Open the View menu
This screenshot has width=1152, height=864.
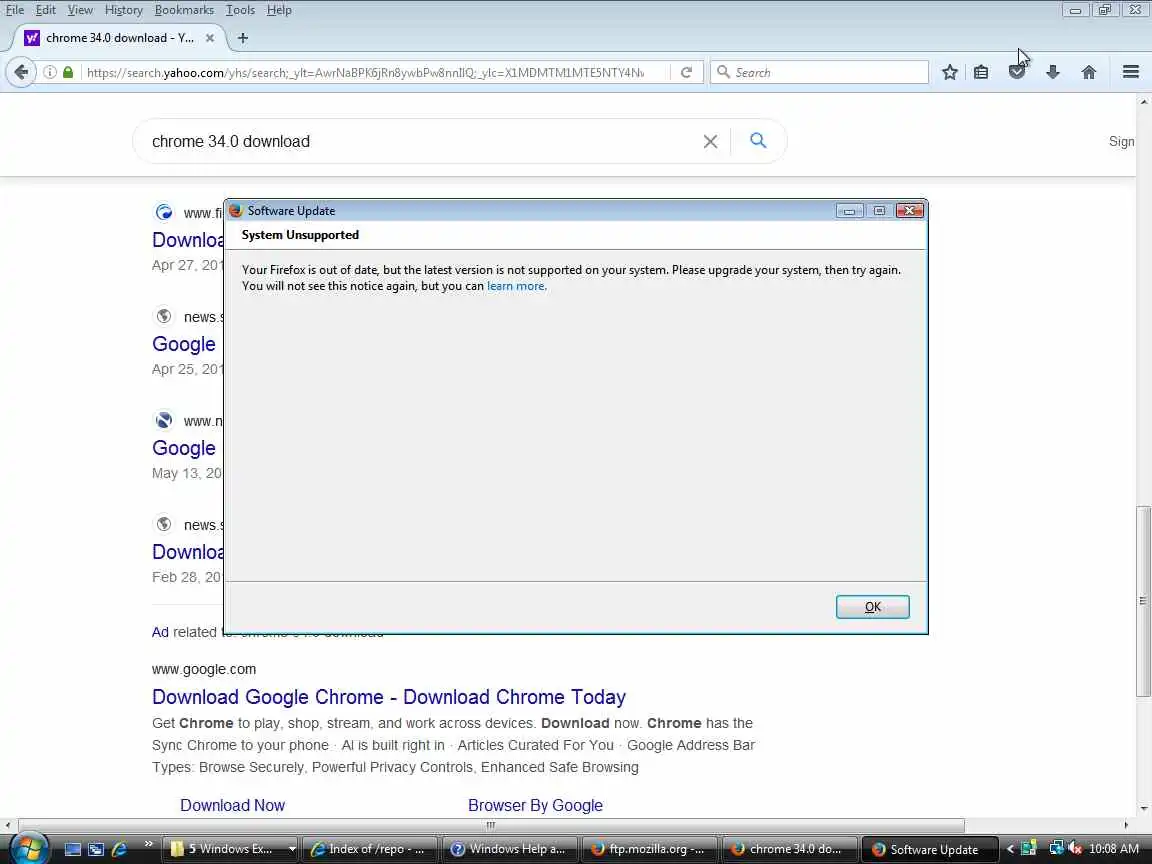(80, 10)
